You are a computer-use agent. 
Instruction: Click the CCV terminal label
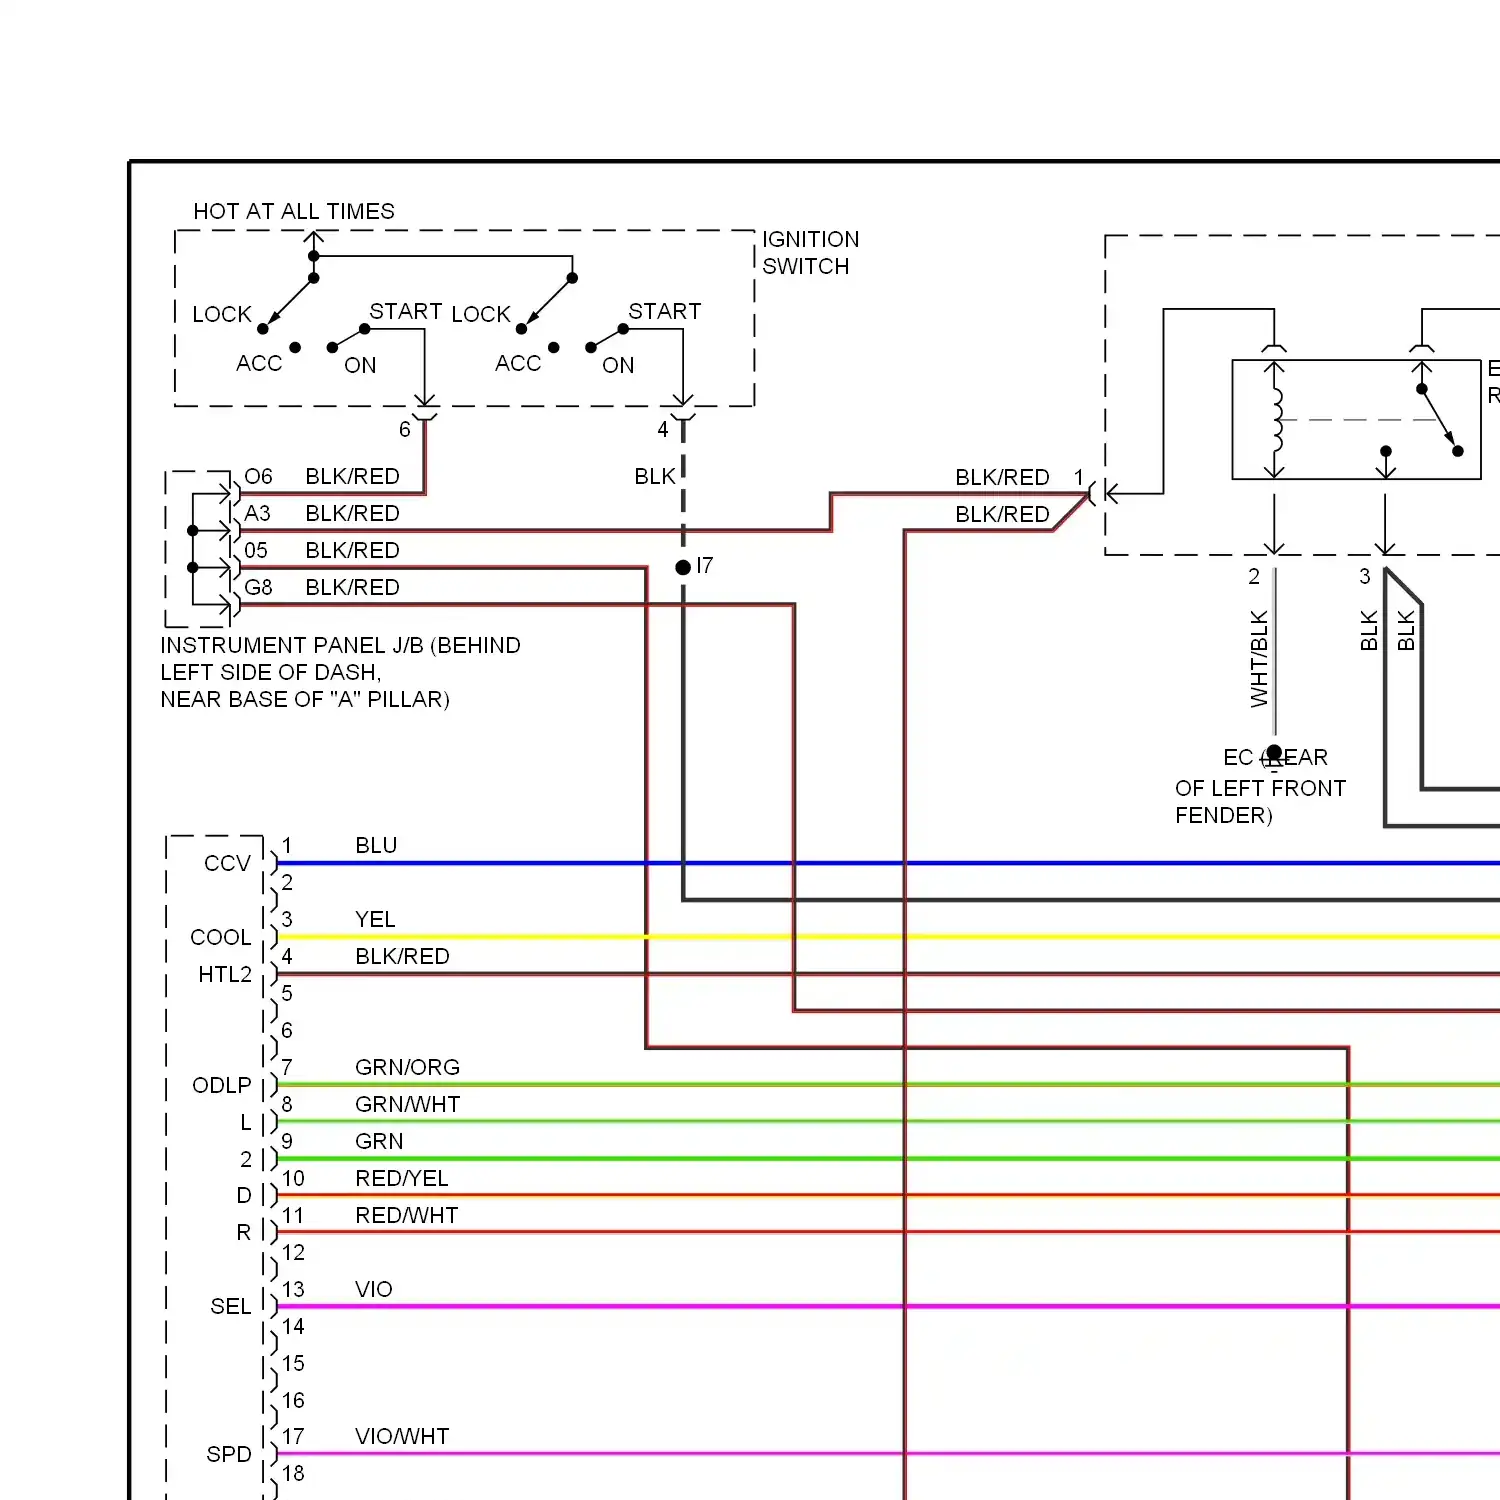tap(227, 863)
